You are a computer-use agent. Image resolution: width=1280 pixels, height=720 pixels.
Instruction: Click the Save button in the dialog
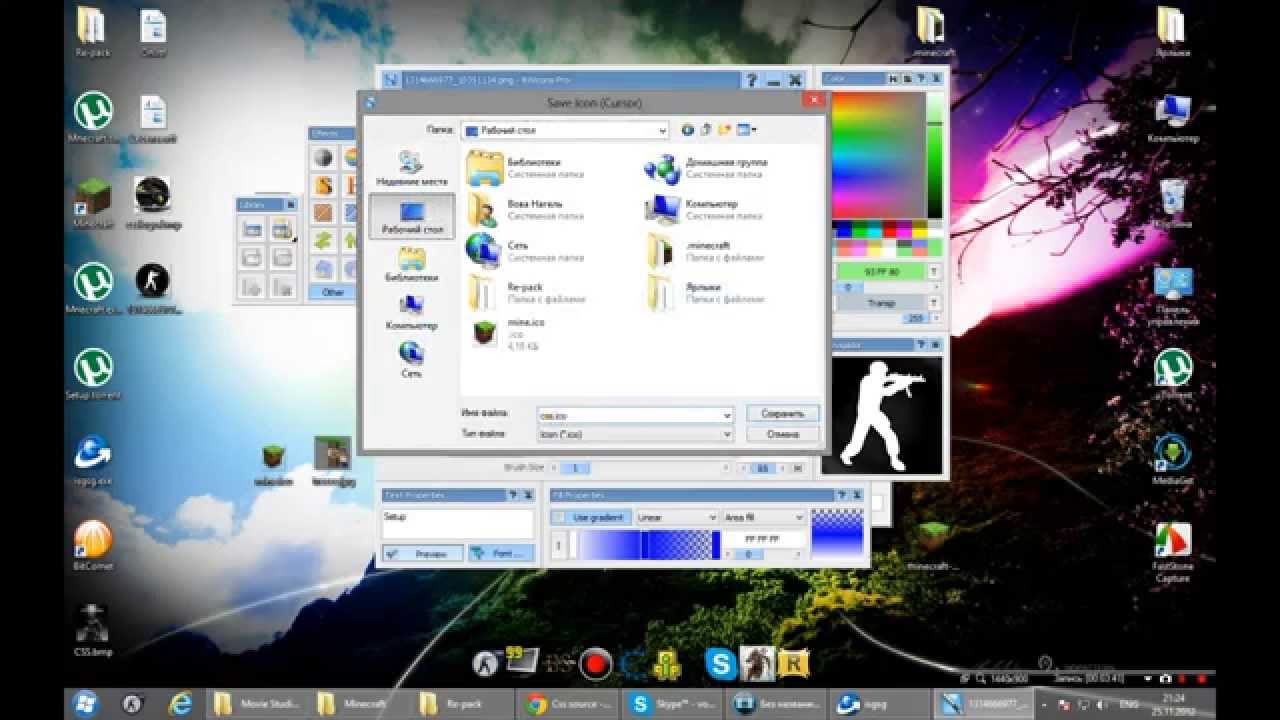783,413
